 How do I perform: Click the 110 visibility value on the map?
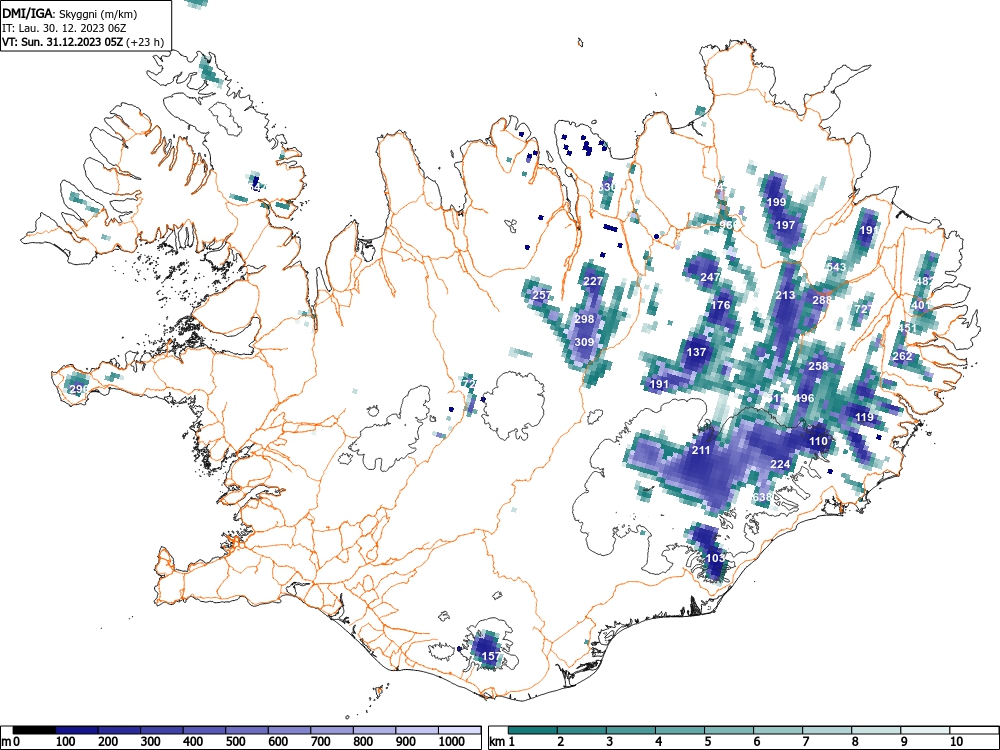[818, 441]
